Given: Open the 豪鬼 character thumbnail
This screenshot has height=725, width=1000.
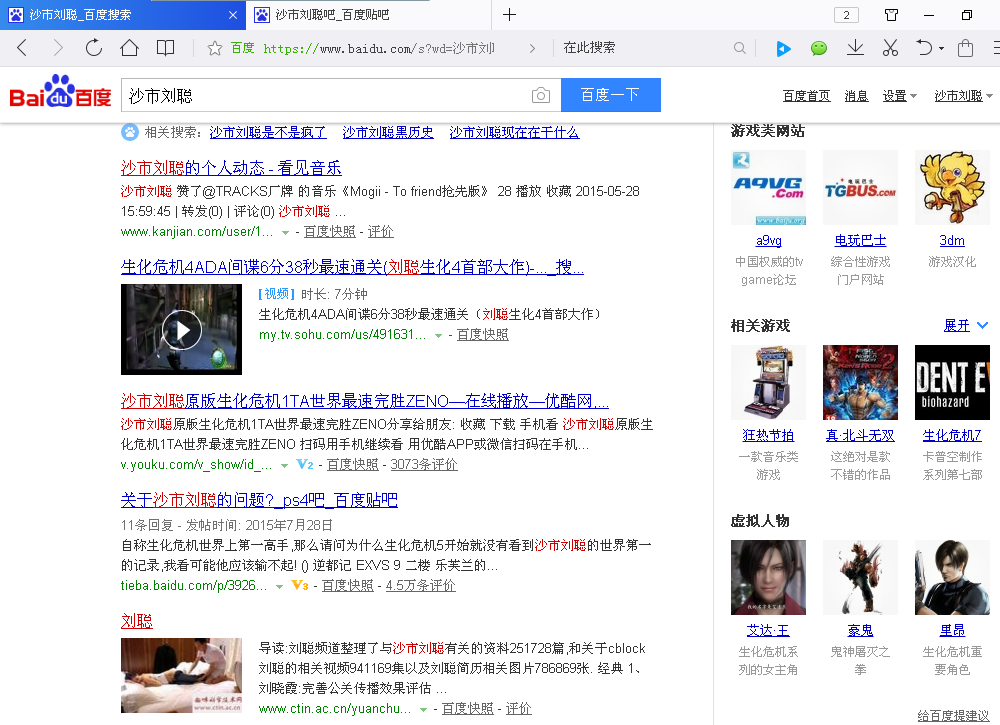Looking at the screenshot, I should 860,578.
